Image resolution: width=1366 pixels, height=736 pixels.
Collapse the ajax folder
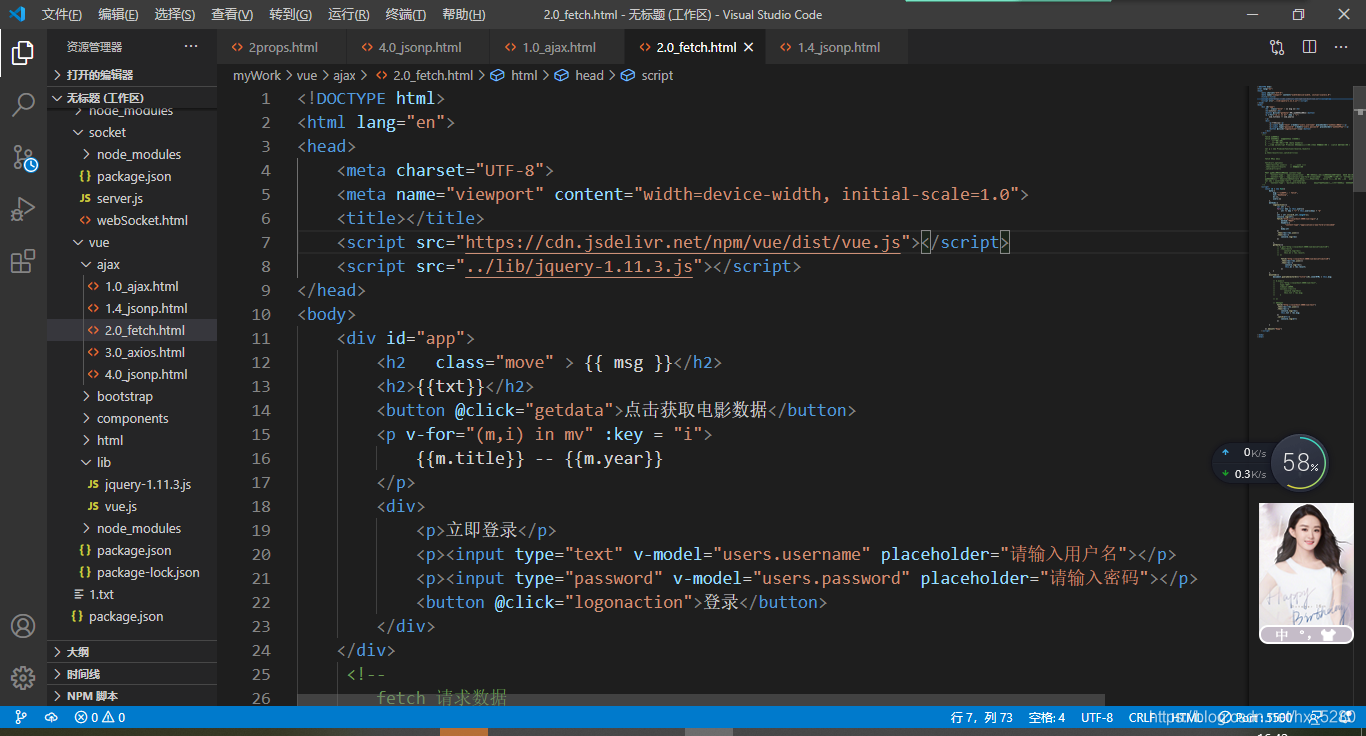pos(108,264)
